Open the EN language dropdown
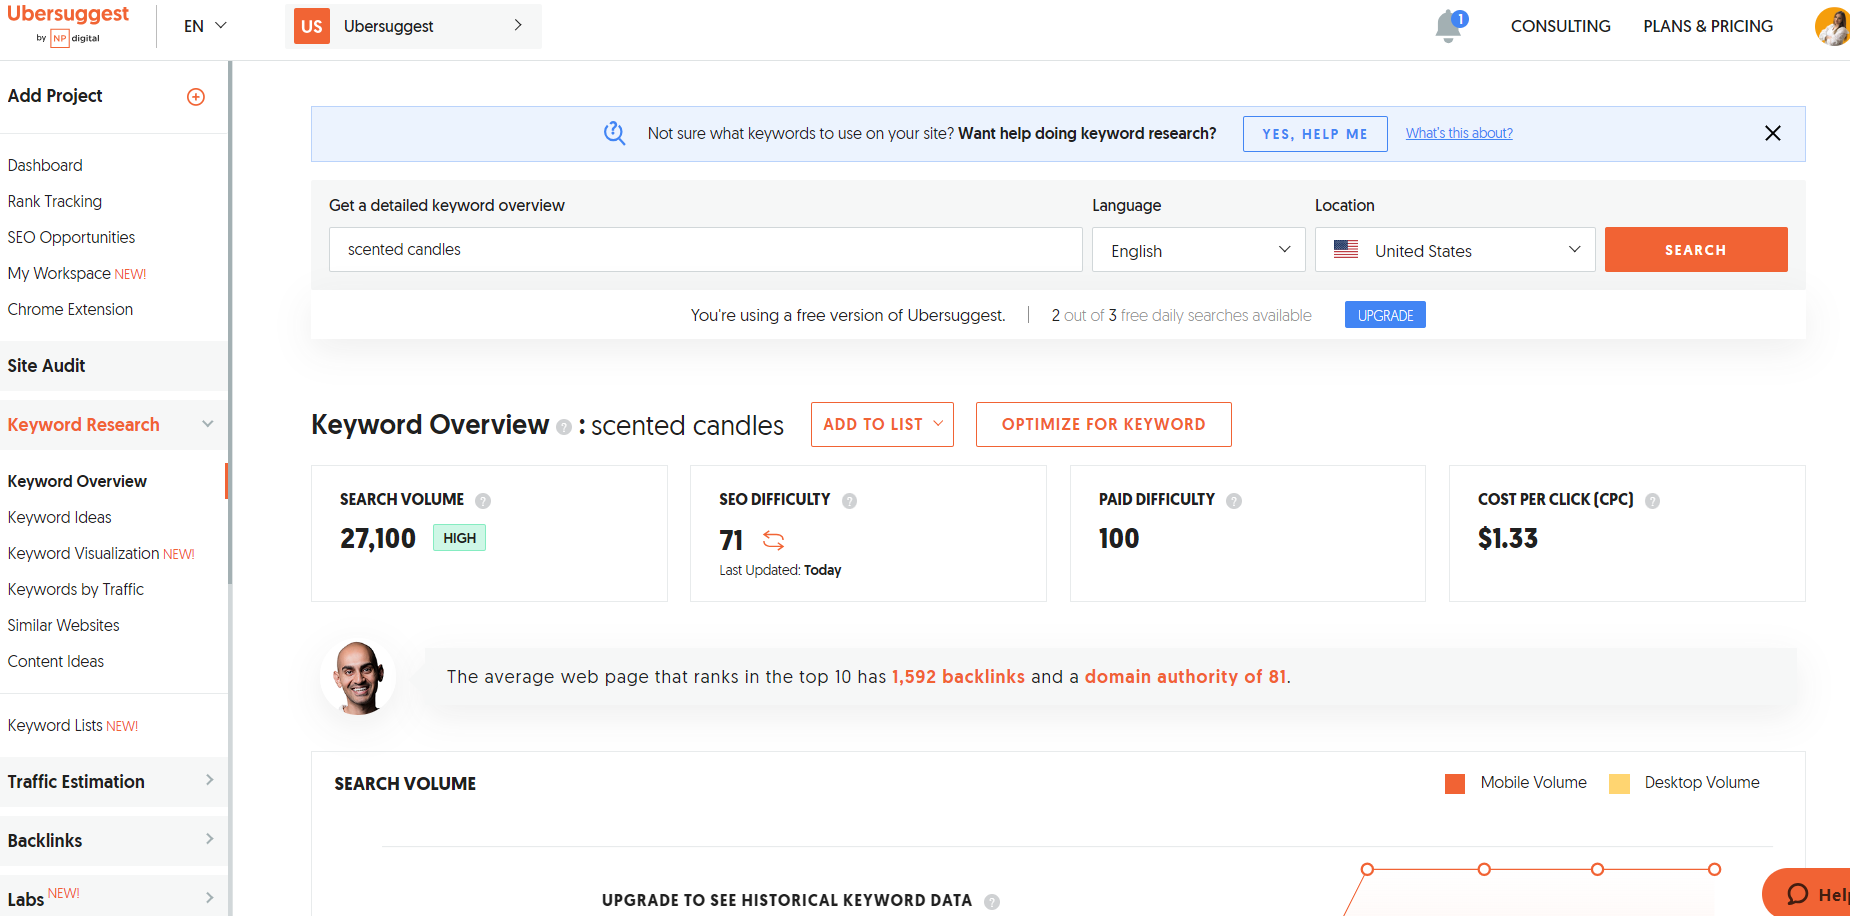This screenshot has width=1850, height=916. click(x=205, y=26)
